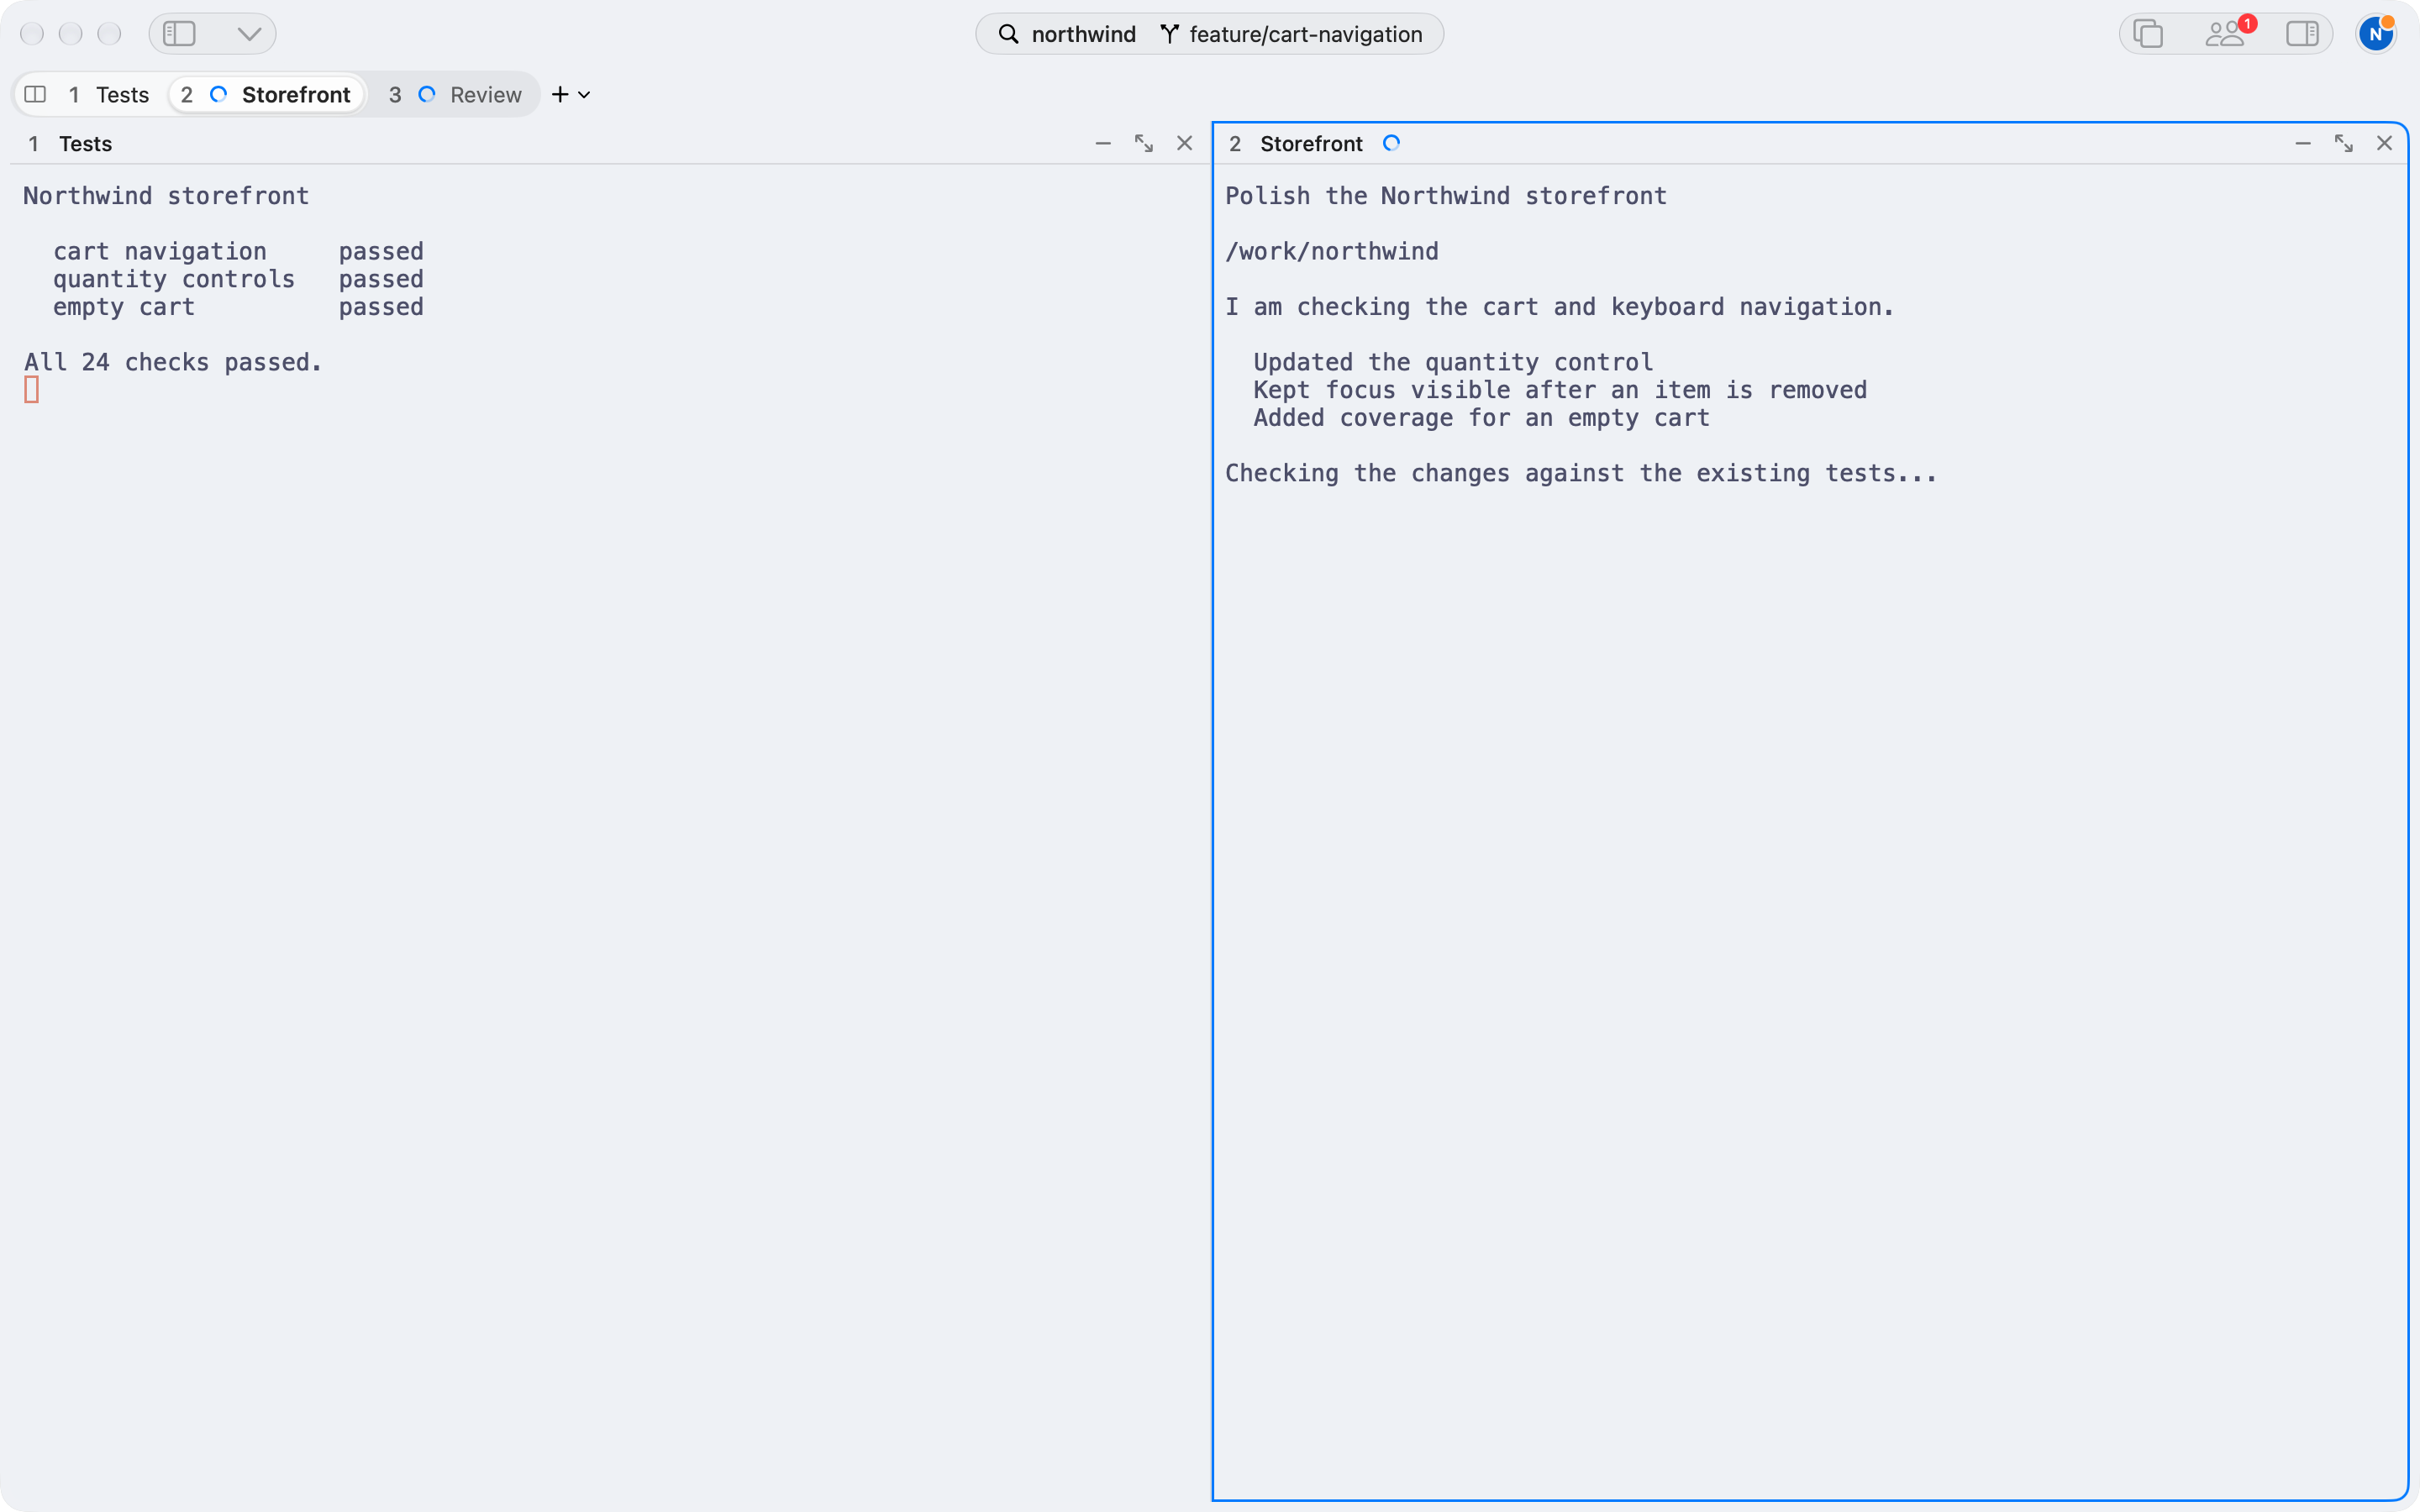Minimize the Storefront pane
This screenshot has width=2420, height=1512.
(2303, 143)
